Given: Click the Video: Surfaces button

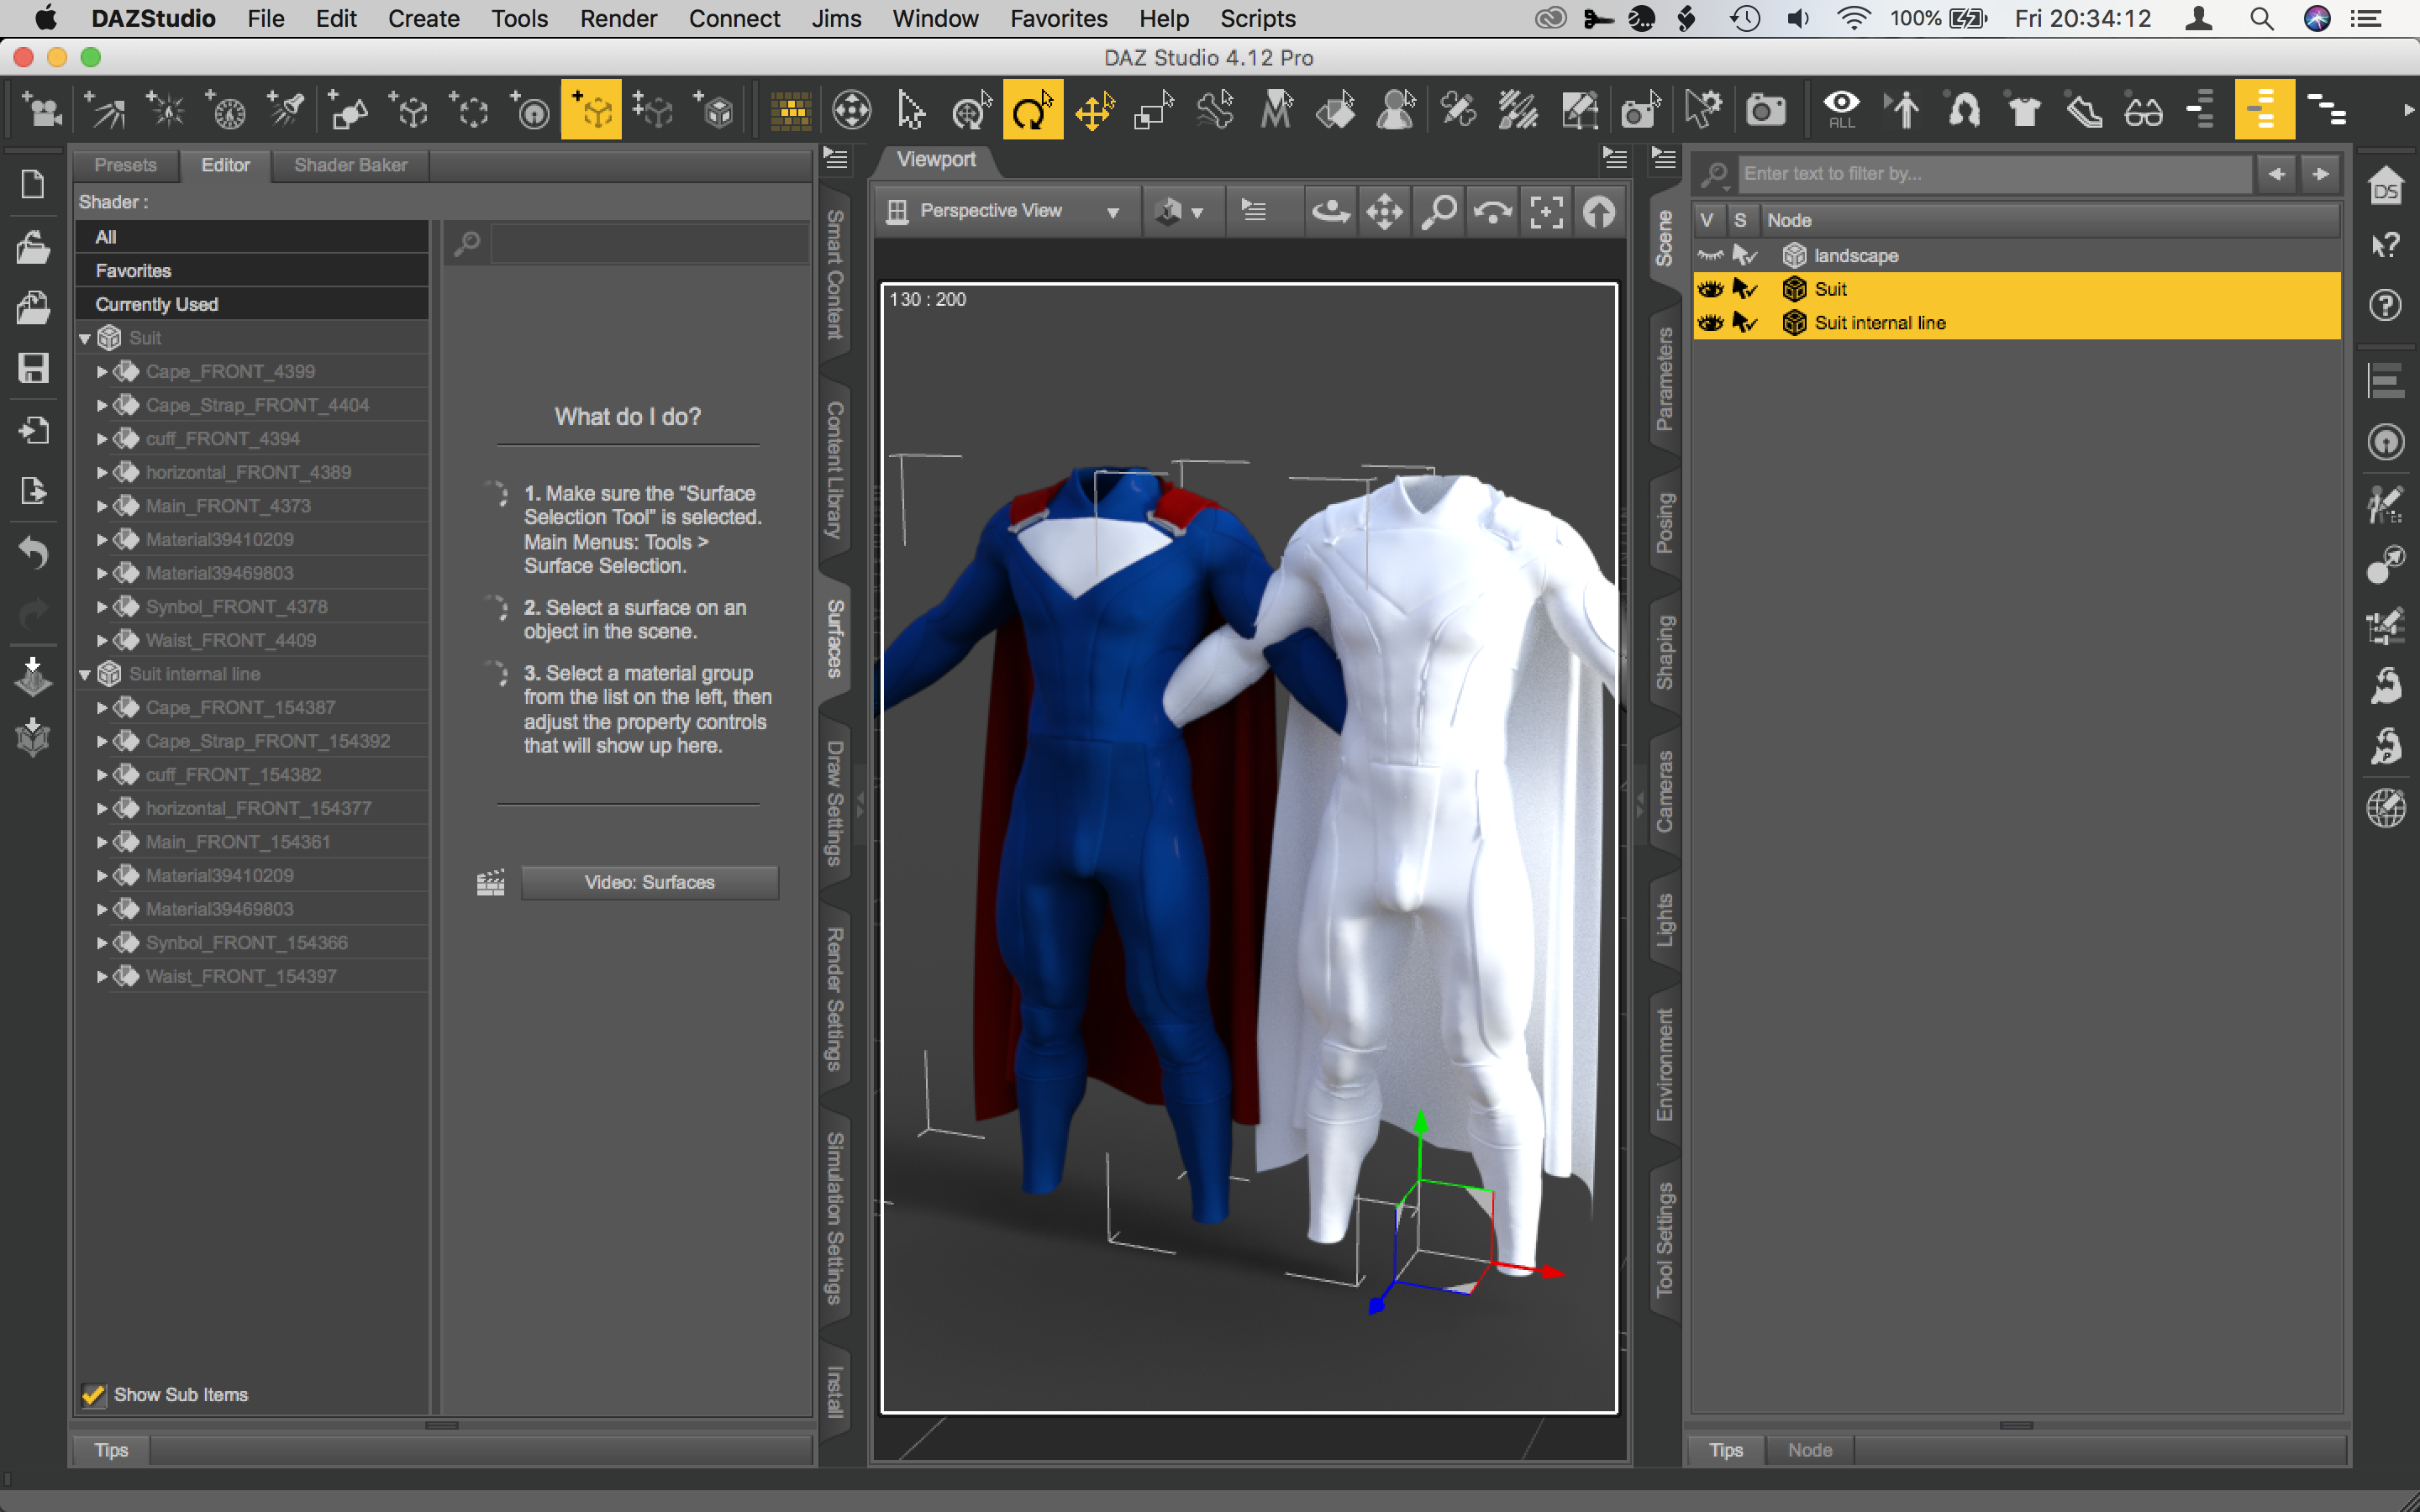Looking at the screenshot, I should [649, 882].
